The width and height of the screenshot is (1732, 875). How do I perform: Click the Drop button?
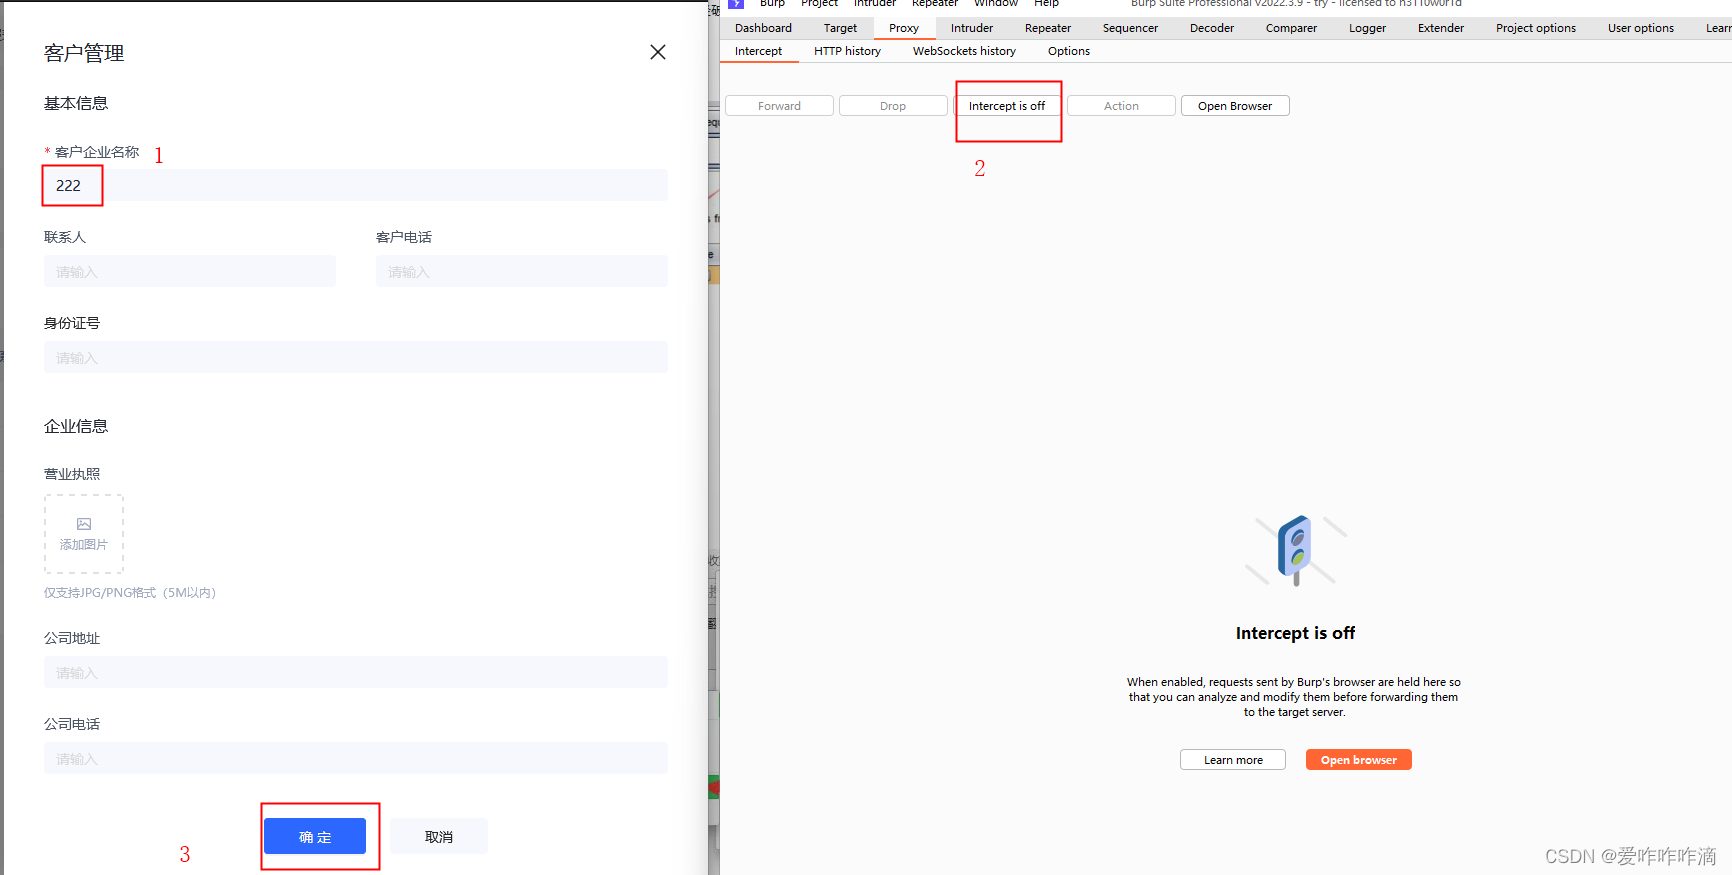(893, 106)
